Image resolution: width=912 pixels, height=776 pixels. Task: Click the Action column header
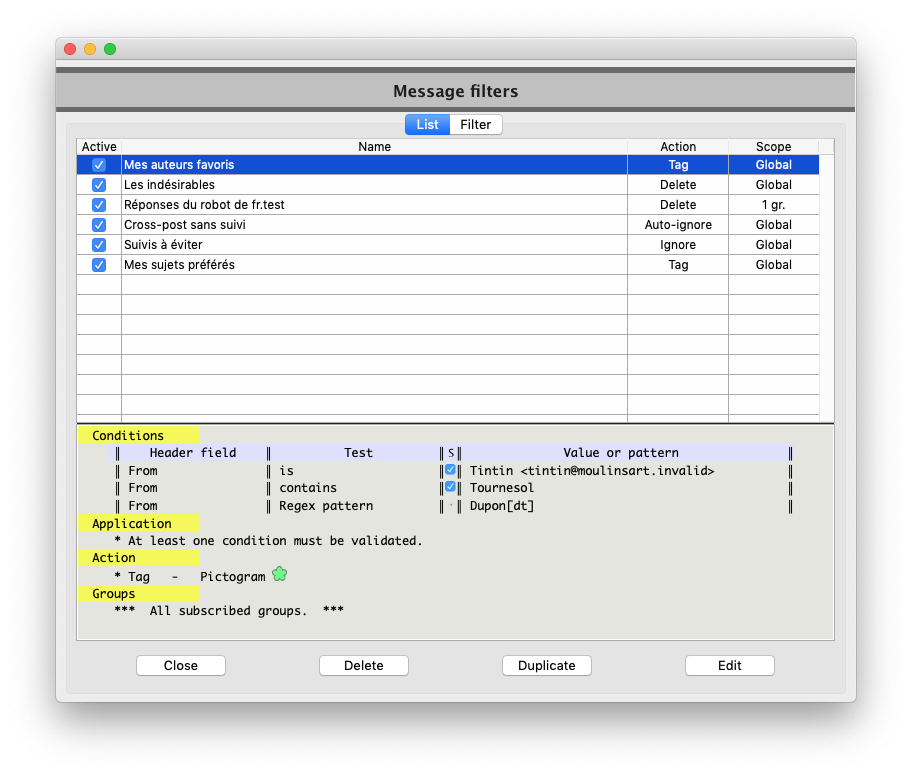coord(677,146)
